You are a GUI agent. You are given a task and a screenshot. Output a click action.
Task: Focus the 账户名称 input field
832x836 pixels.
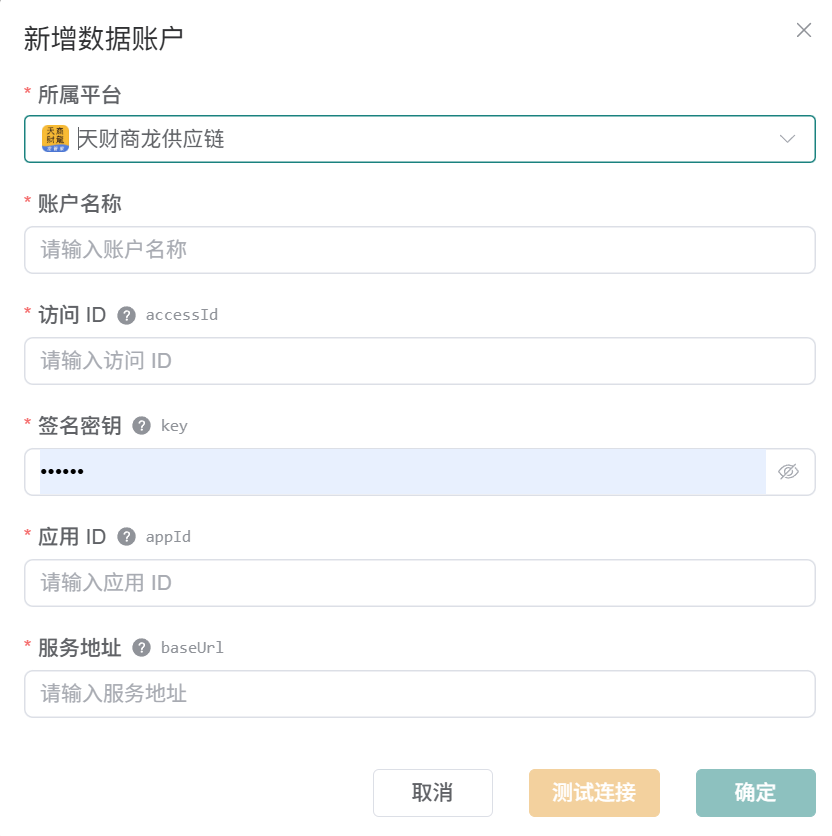[x=420, y=250]
